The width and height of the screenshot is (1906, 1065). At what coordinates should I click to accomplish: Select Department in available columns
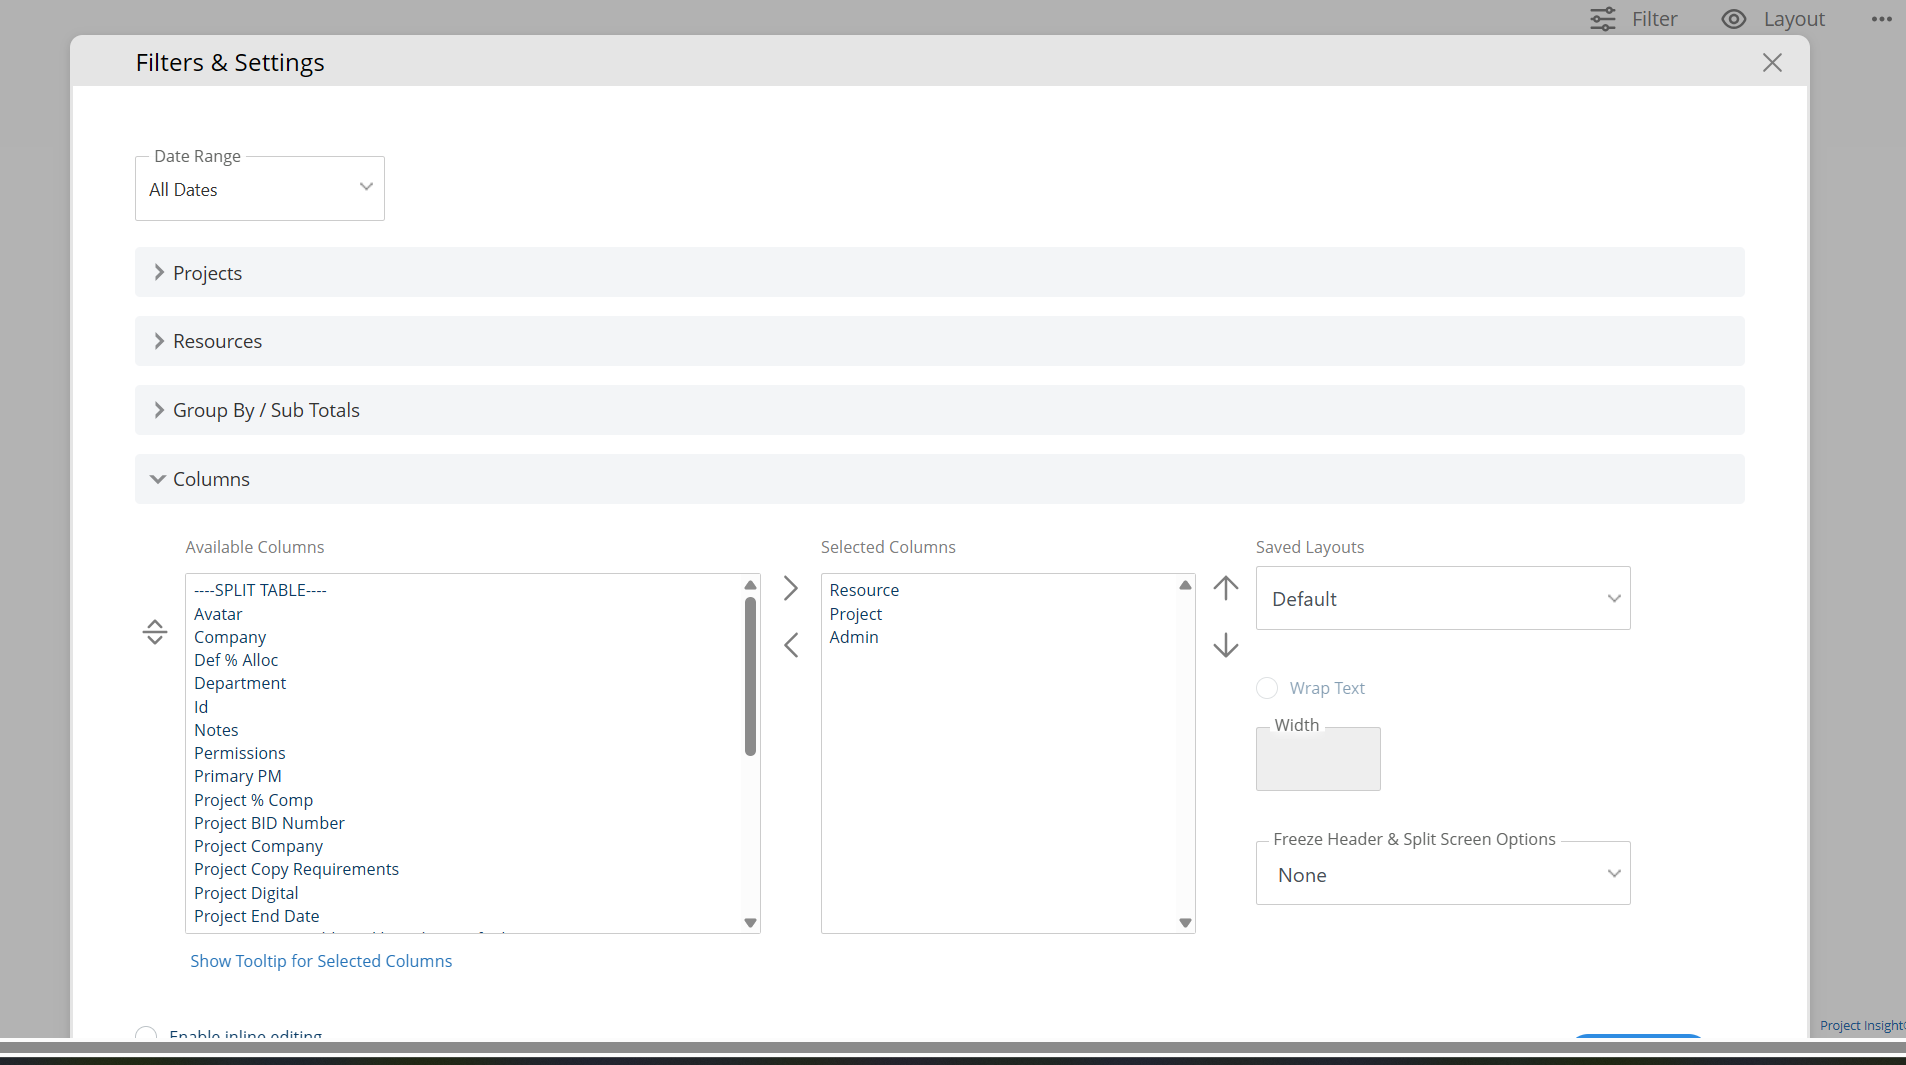click(x=240, y=683)
